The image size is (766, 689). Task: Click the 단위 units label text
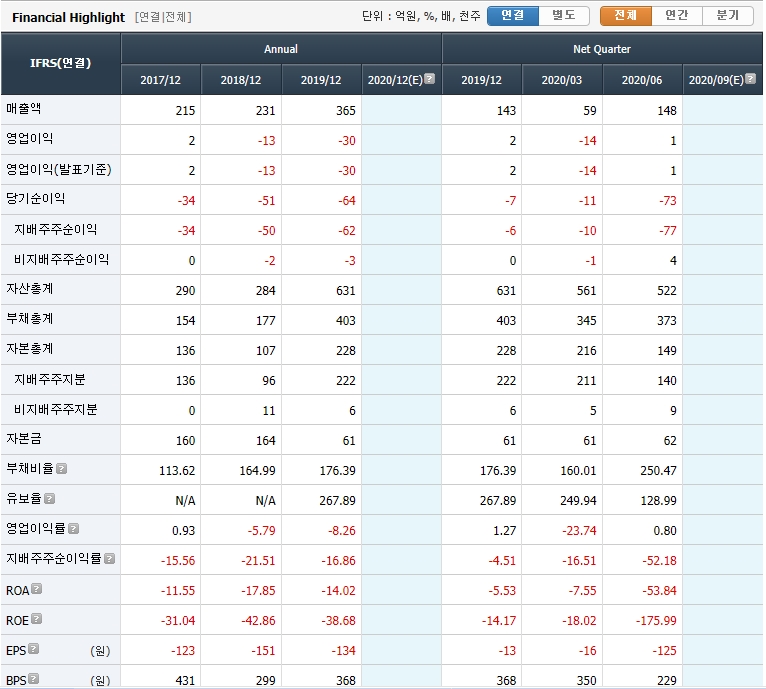pos(421,16)
